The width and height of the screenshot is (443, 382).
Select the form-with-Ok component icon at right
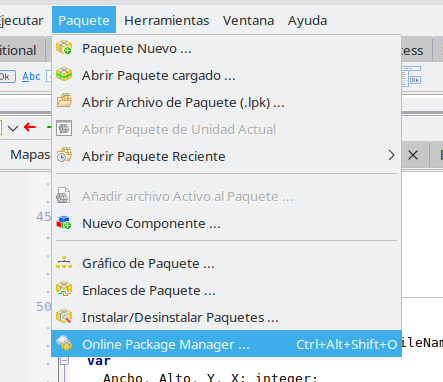pos(411,76)
